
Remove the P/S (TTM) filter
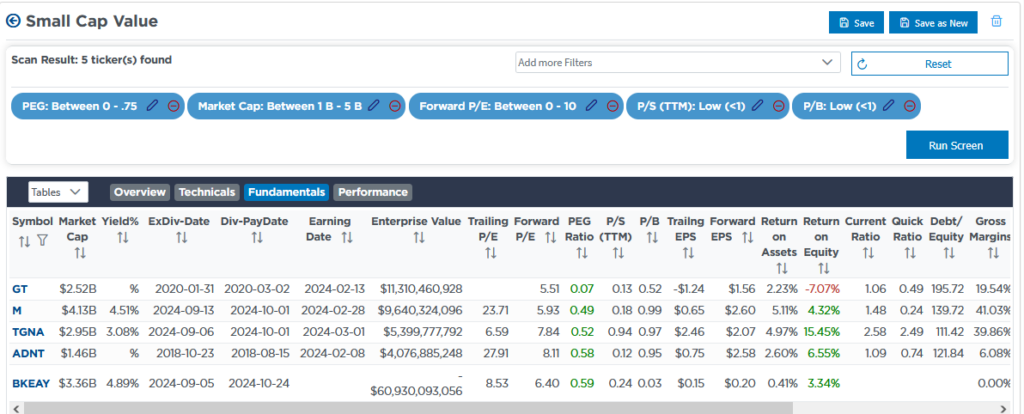778,106
